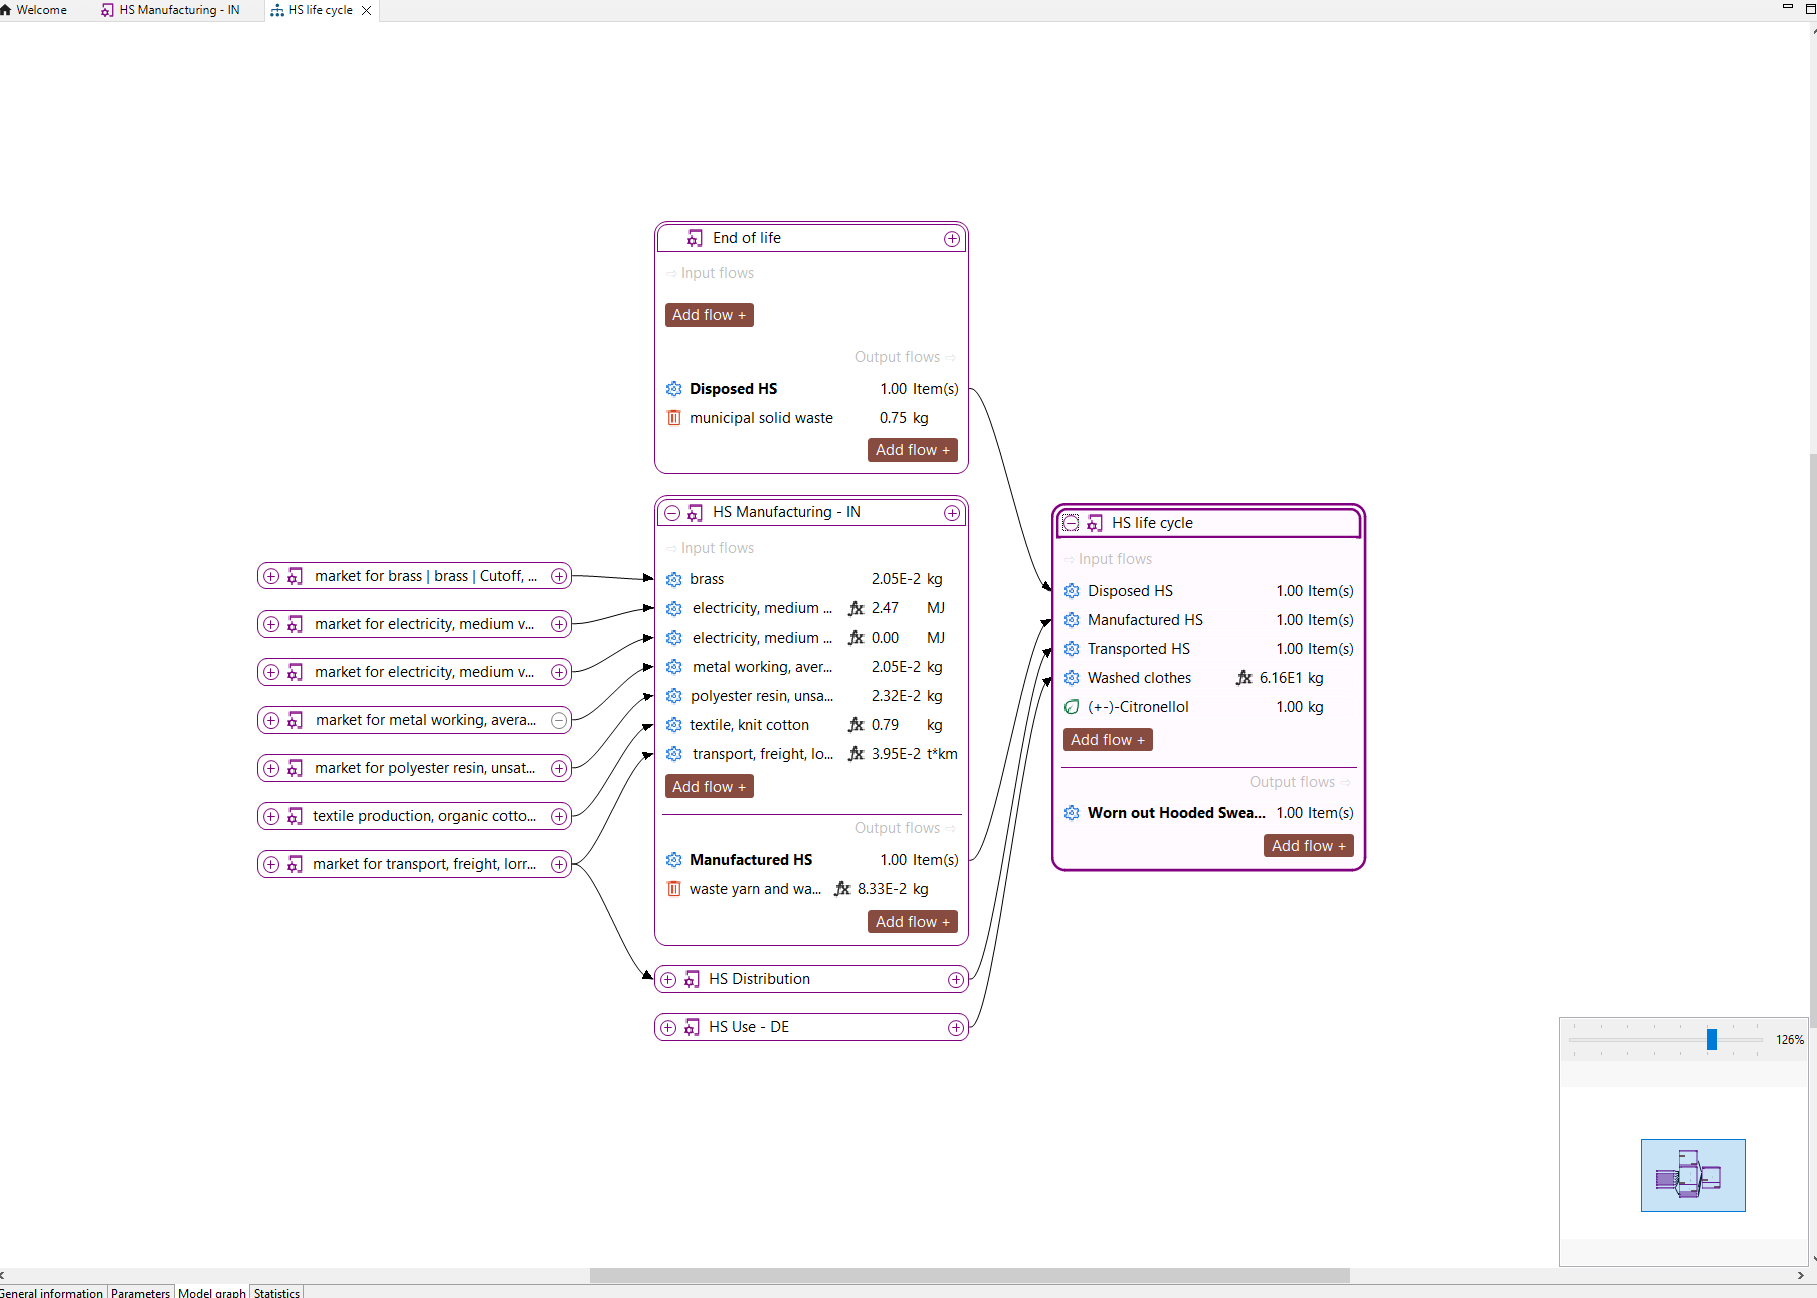
Task: Expand outputs of the End of life node
Action: (952, 239)
